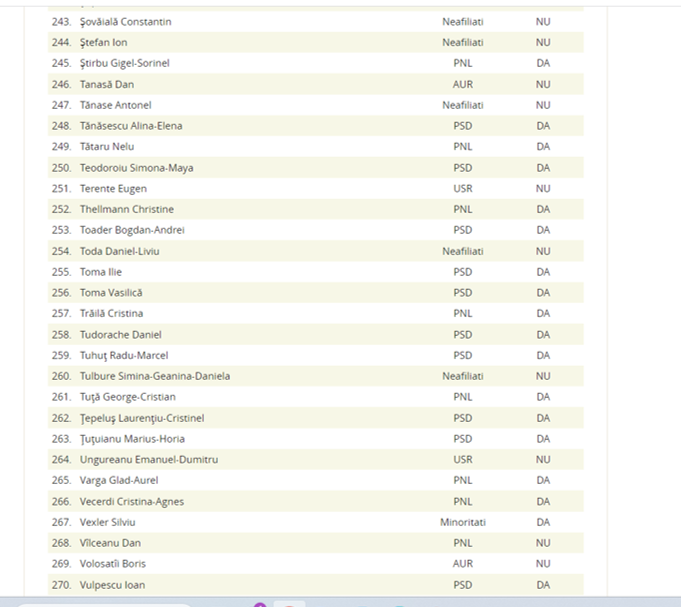The width and height of the screenshot is (681, 607).
Task: Open deputy Șovăială Constantin's entry
Action: (x=125, y=21)
